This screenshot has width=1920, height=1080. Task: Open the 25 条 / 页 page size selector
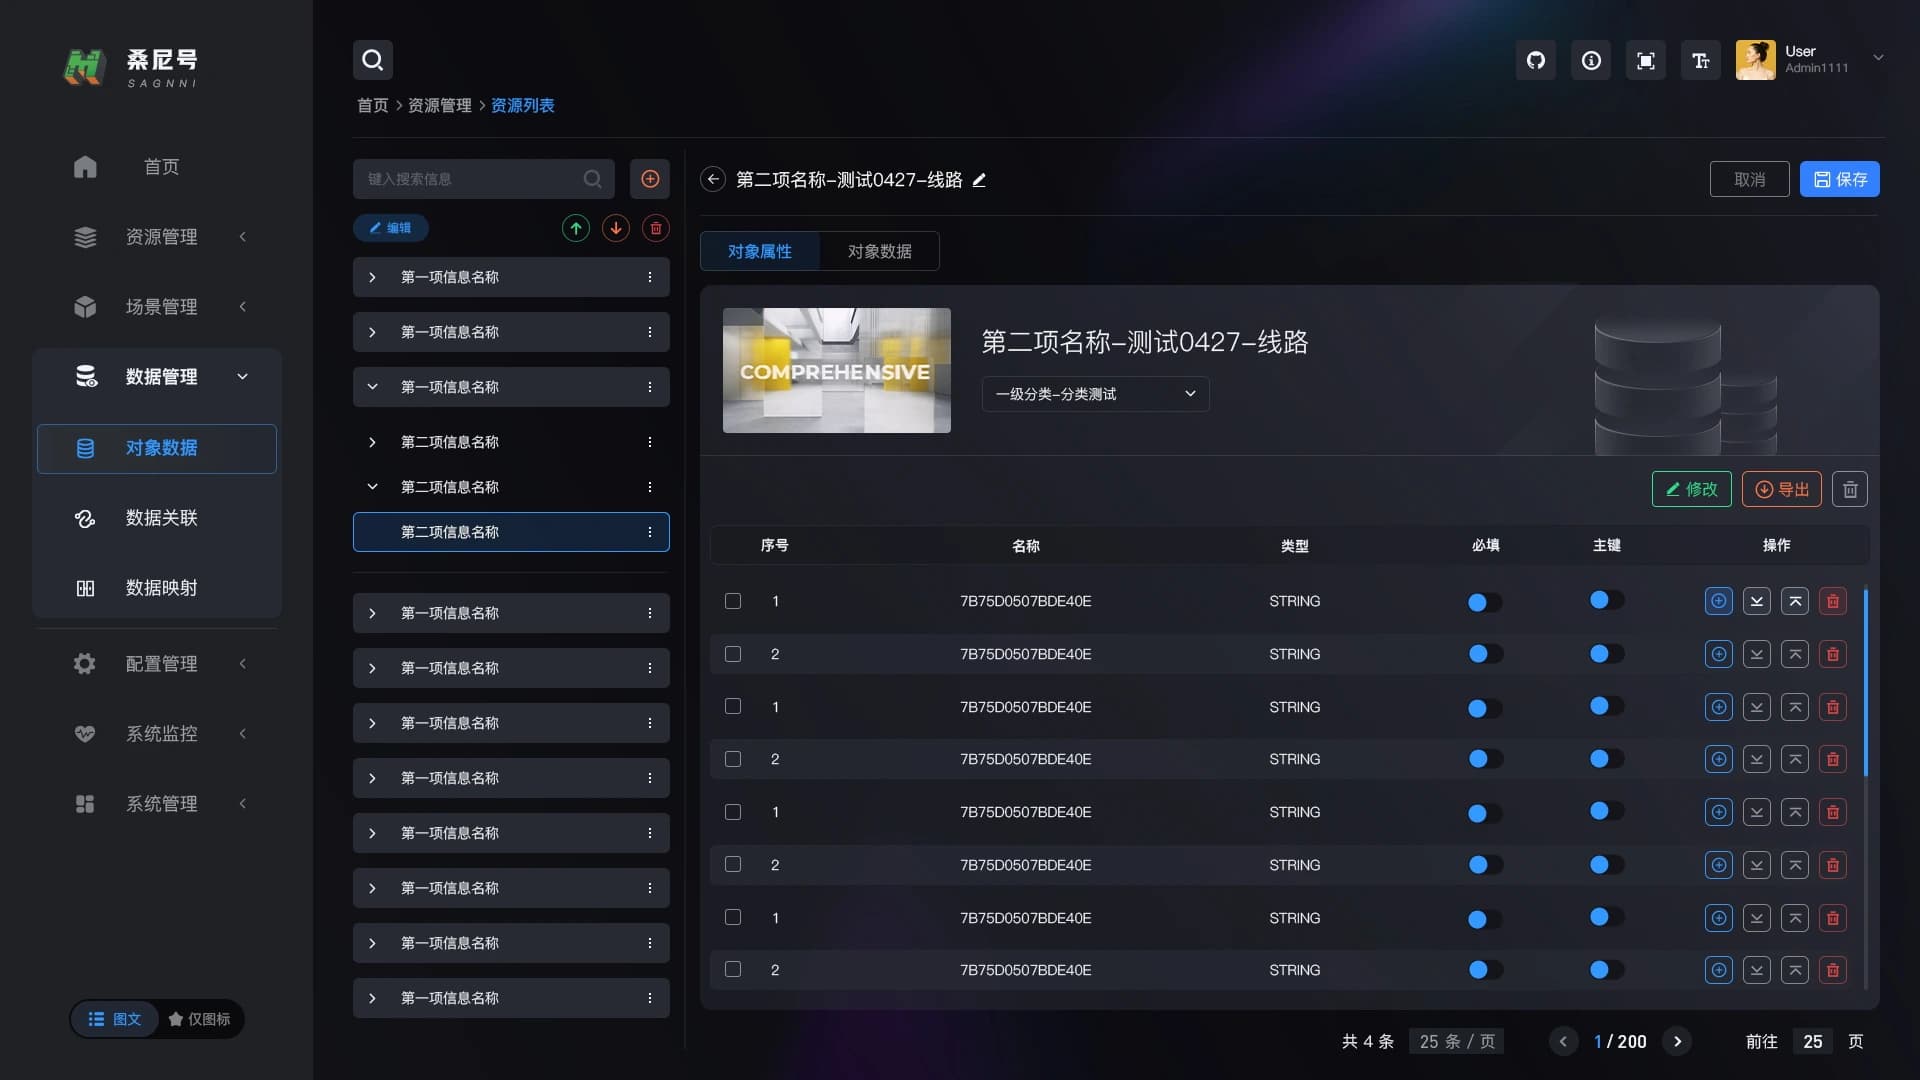click(1456, 1042)
